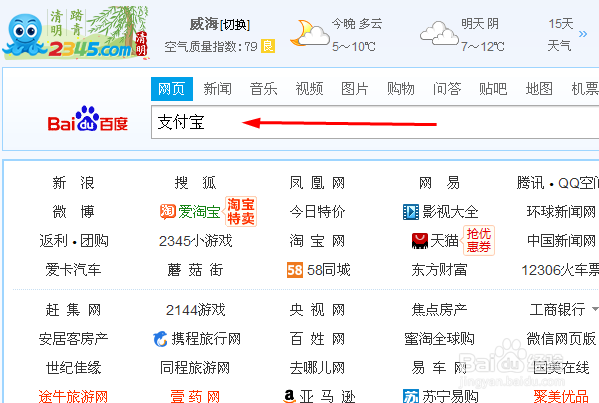
Task: Open the 2345小游戏 link
Action: 196,241
